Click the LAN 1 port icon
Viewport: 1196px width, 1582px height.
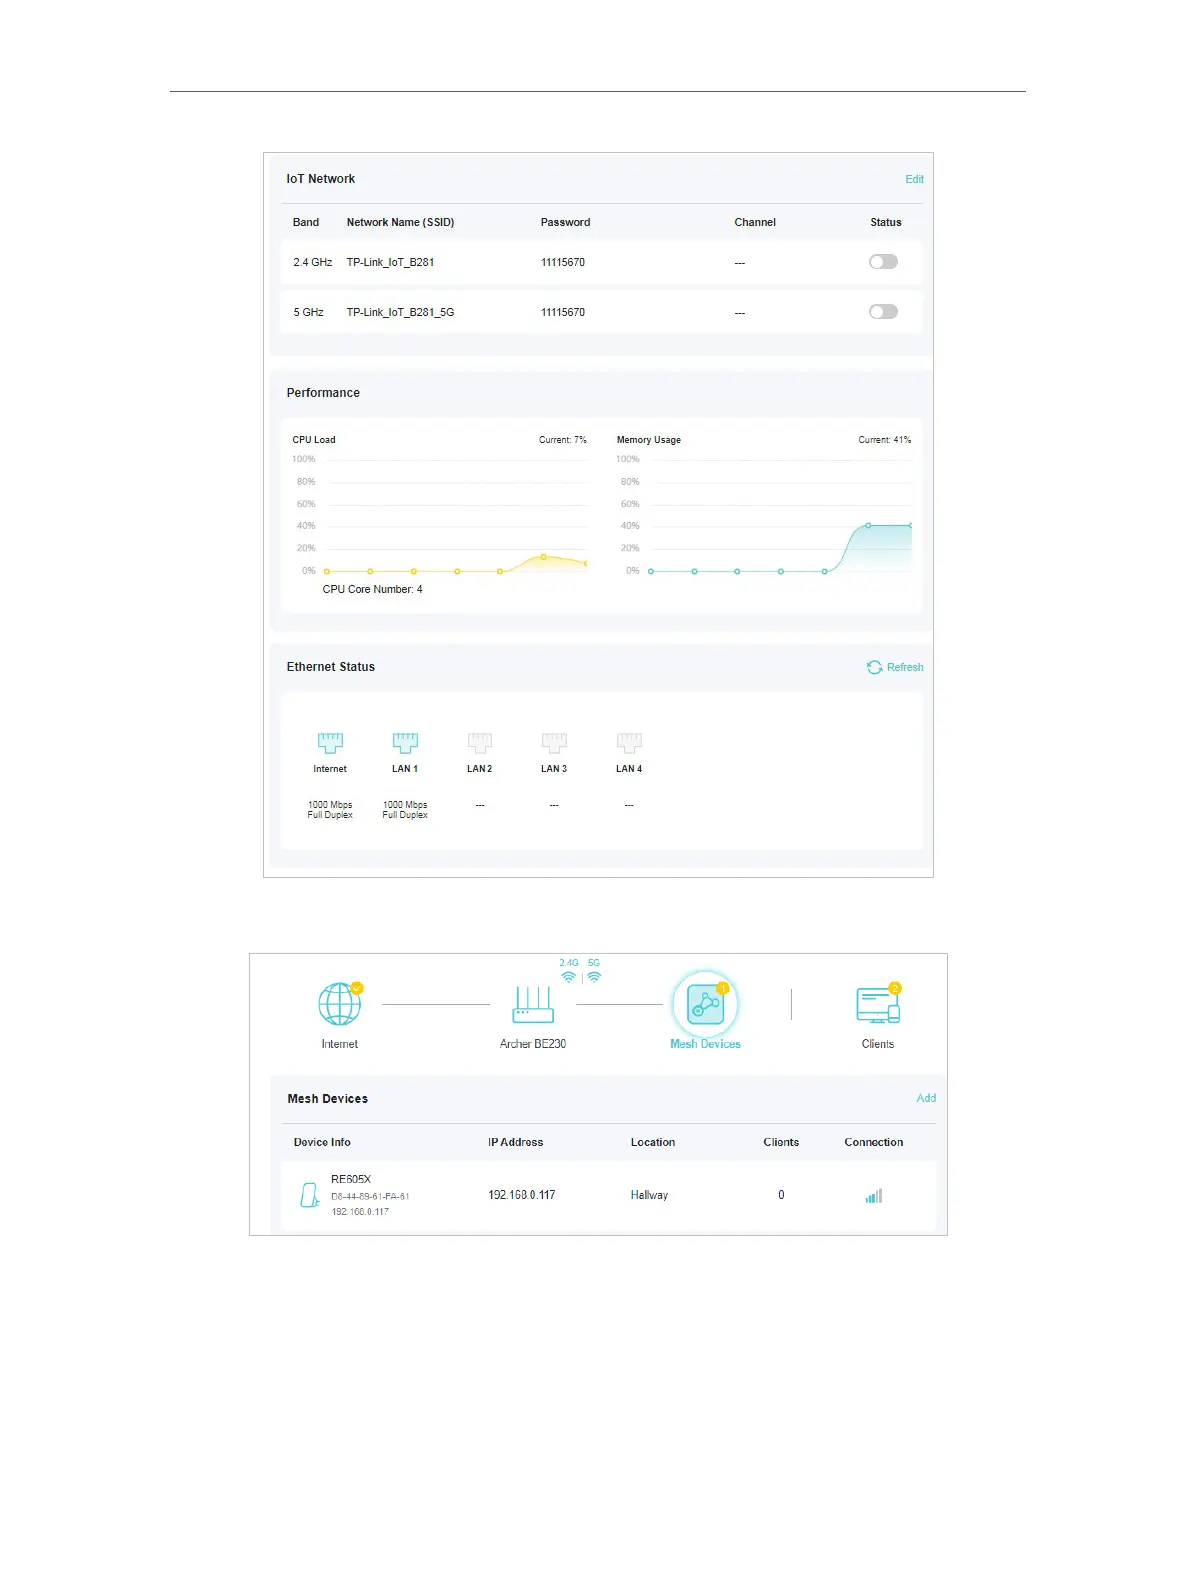point(405,742)
